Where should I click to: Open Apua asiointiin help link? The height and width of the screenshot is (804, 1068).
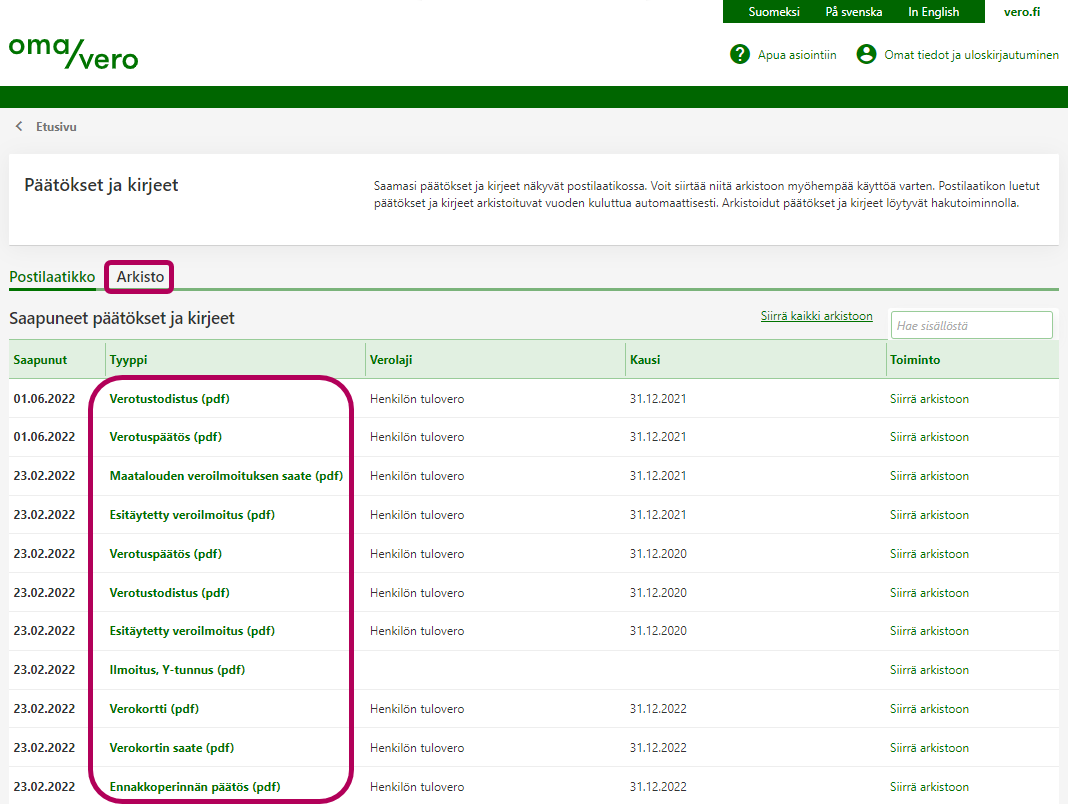coord(797,55)
